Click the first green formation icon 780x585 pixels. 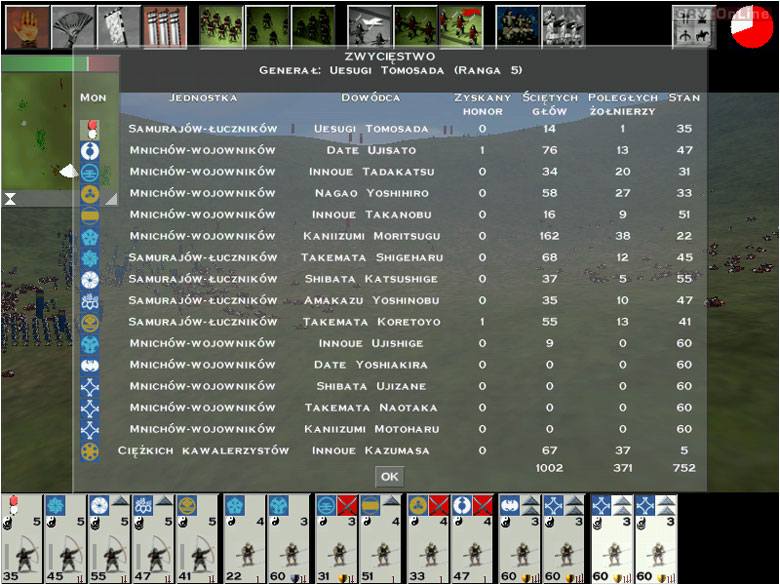click(221, 27)
